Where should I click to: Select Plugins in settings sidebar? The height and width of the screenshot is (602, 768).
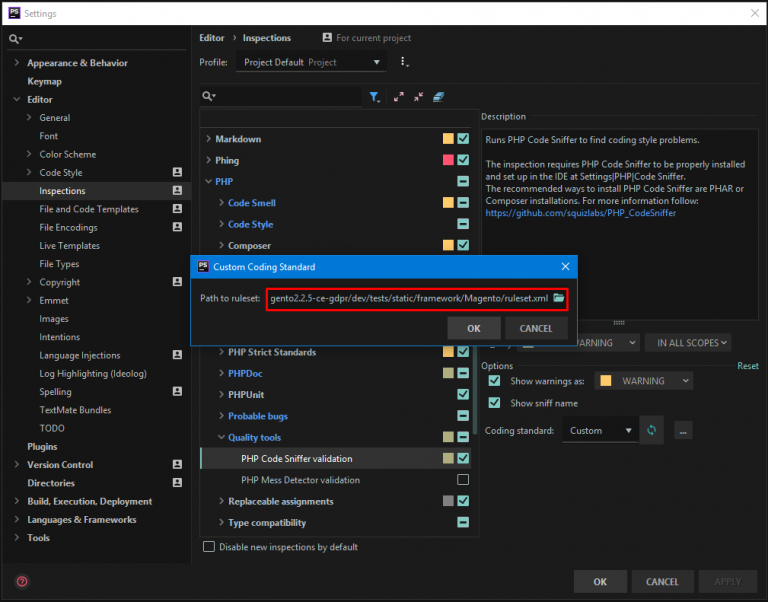[42, 446]
